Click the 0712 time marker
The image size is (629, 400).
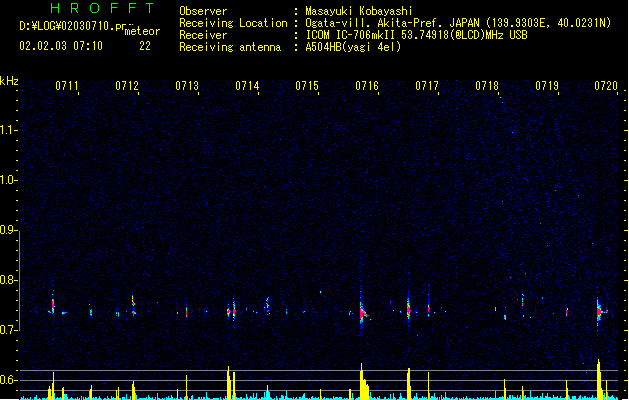[127, 86]
